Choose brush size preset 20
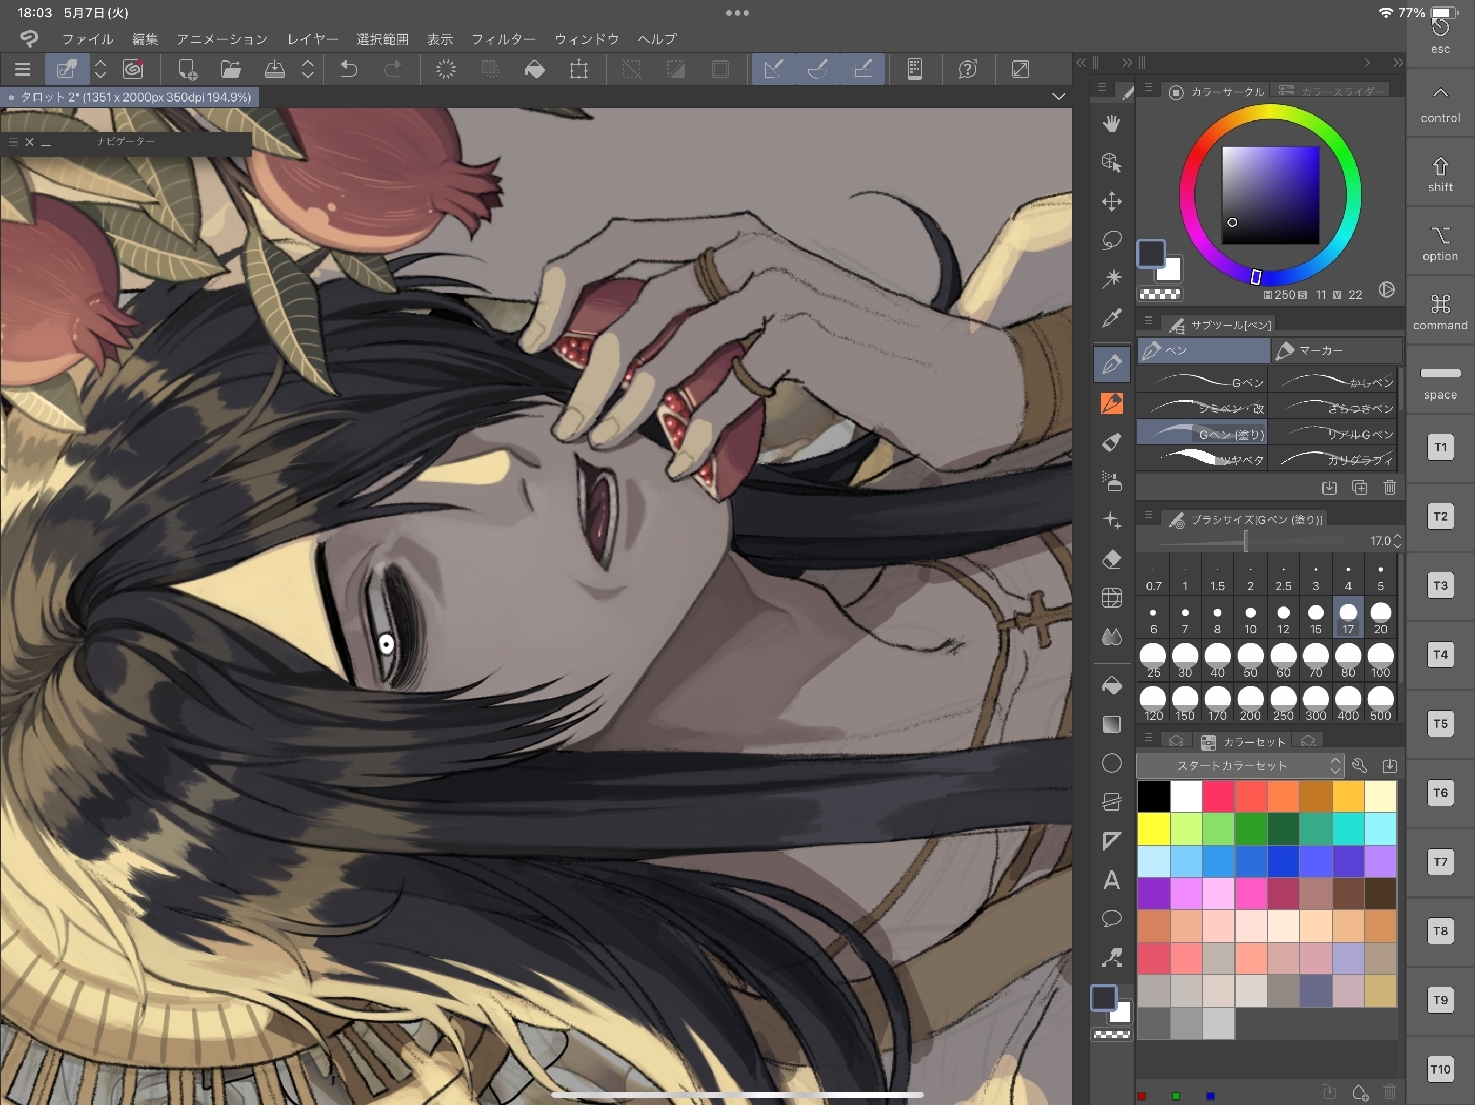1475x1105 pixels. point(1380,617)
